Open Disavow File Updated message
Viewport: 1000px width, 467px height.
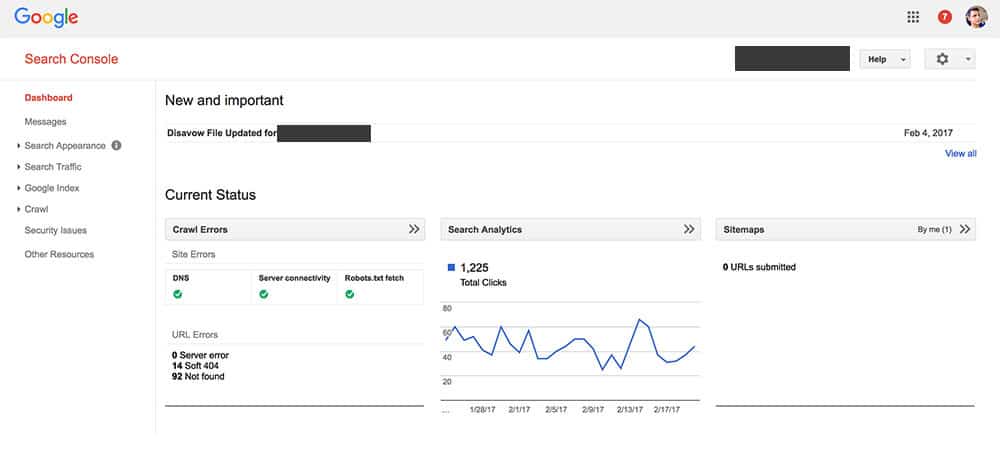(221, 133)
